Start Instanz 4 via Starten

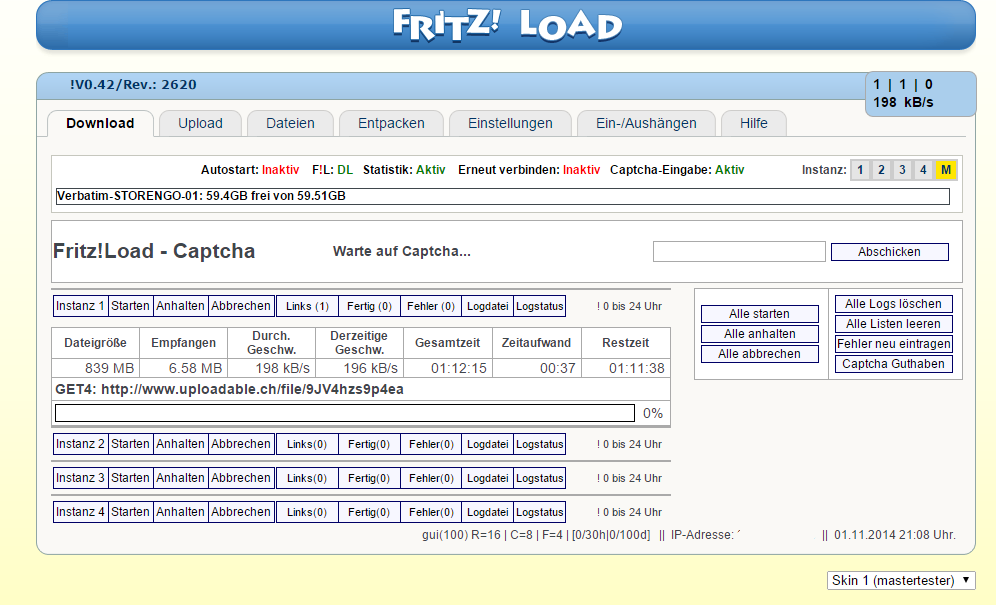[x=130, y=512]
